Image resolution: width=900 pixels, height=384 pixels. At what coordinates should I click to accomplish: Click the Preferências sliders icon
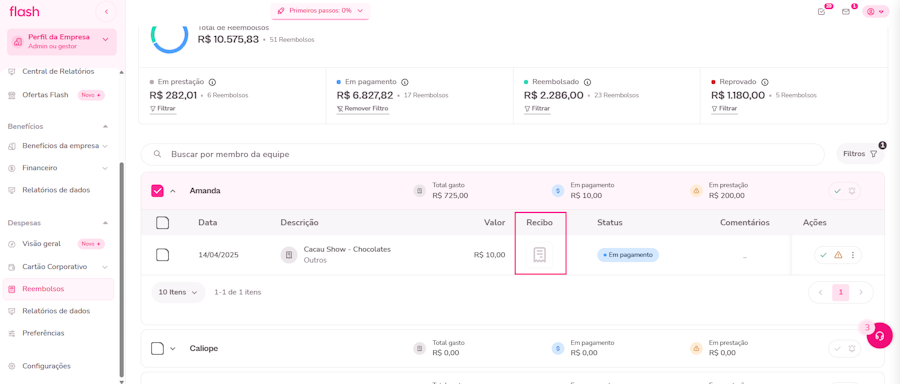pyautogui.click(x=12, y=333)
